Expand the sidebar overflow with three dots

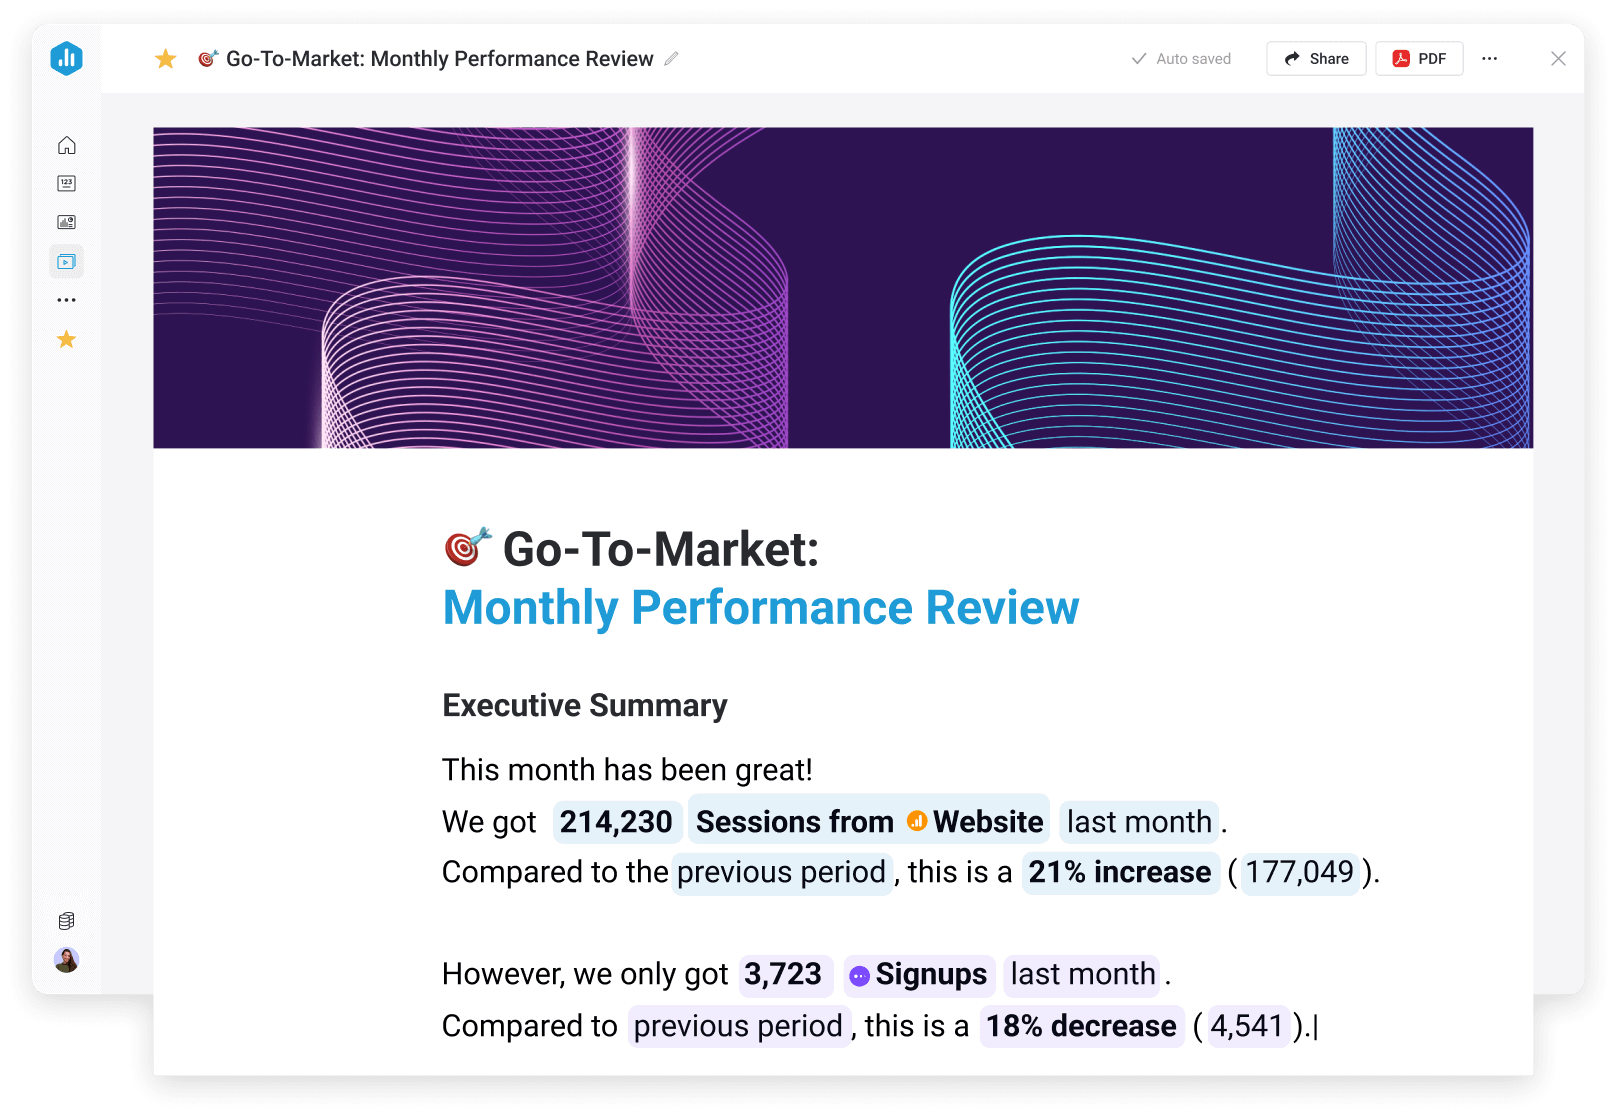(x=66, y=299)
